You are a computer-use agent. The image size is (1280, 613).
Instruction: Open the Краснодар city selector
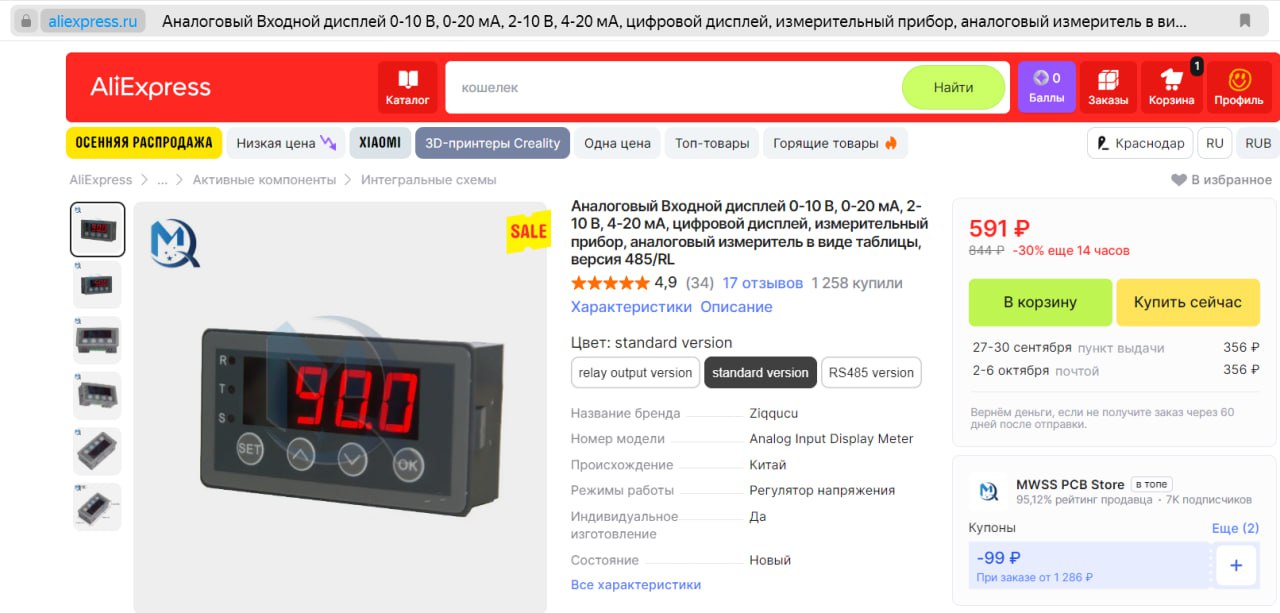point(1140,143)
